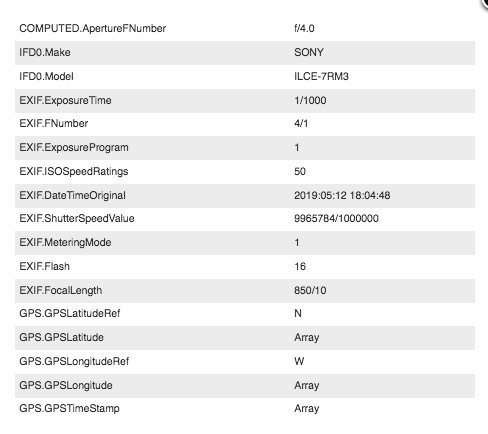
Task: Click the 1/1000 exposure time value
Action: pos(310,101)
